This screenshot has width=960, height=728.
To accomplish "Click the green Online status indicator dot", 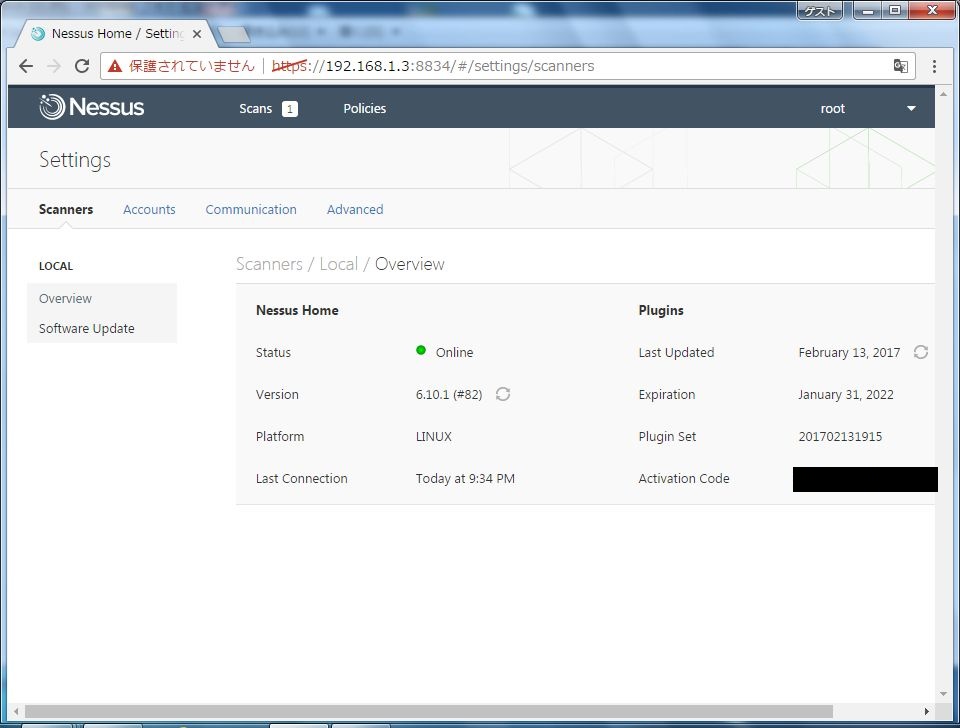I will (421, 350).
